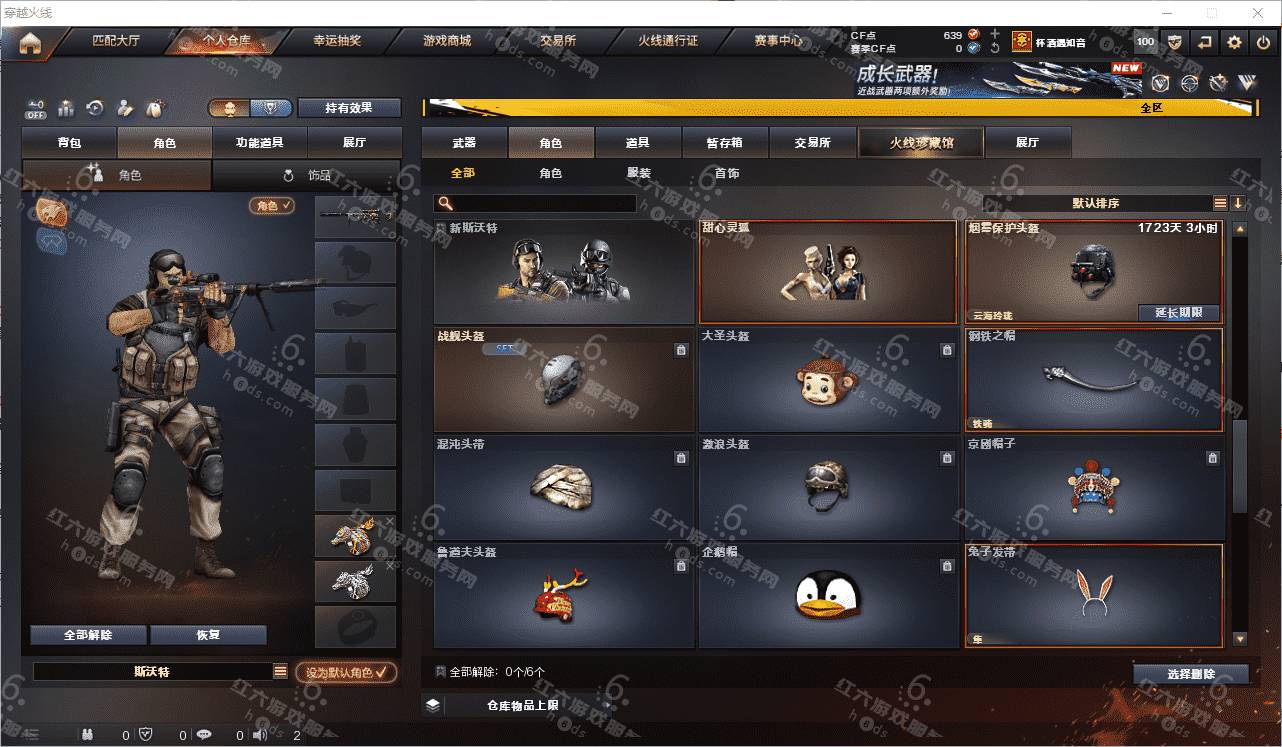Click the power exit icon
This screenshot has height=747, width=1282.
click(x=1263, y=42)
